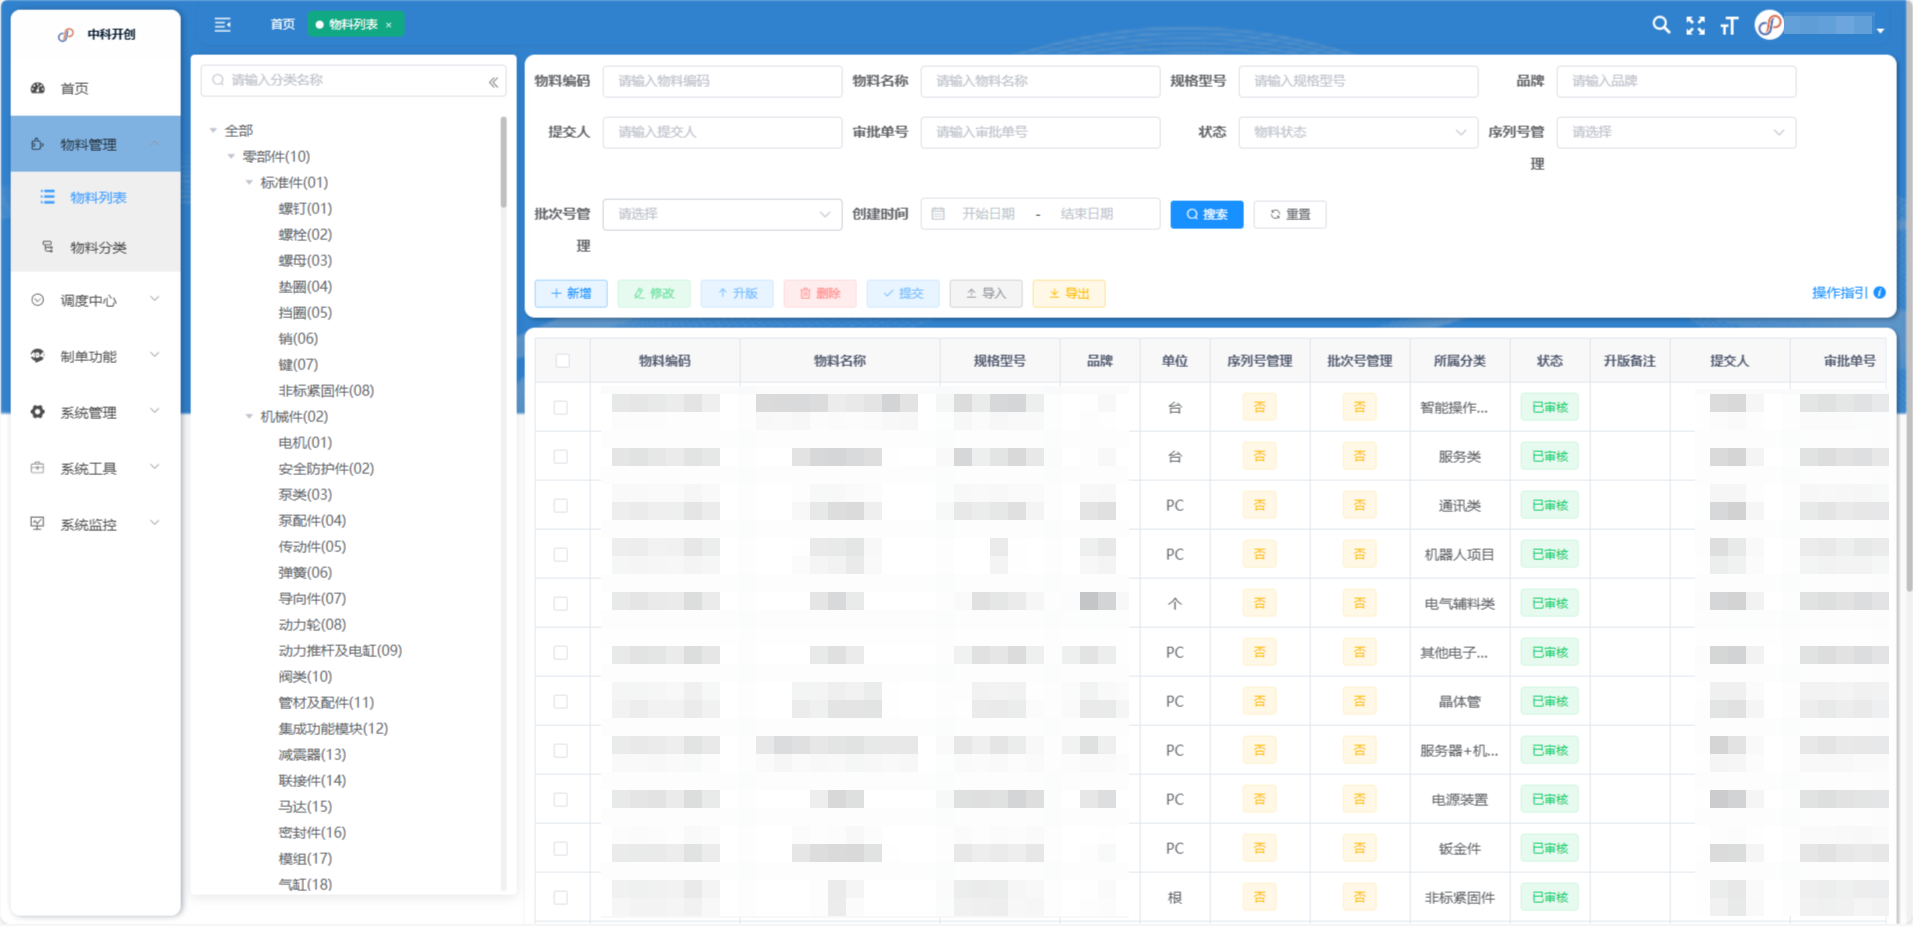
Task: Open 系统工具 in the sidebar menu
Action: [96, 468]
